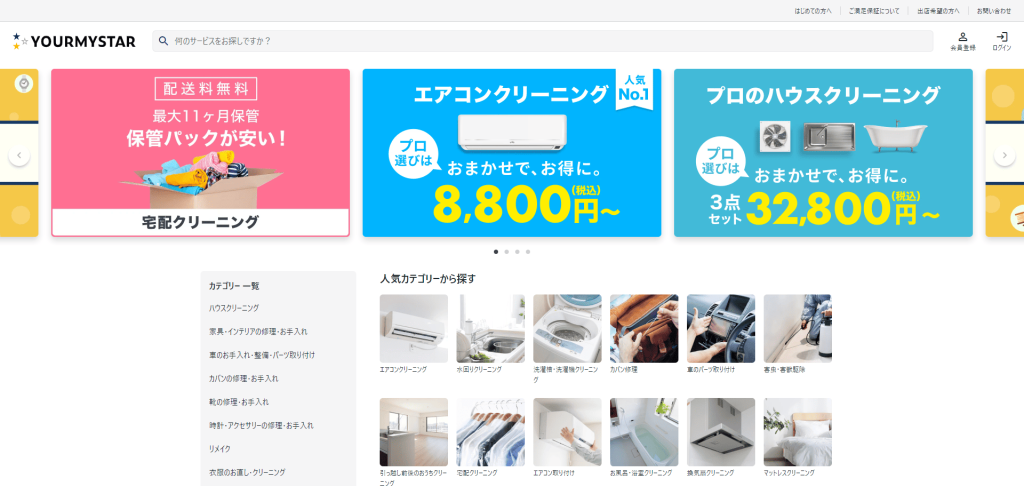Viewport: 1024px width, 486px height.
Task: Open ご満足保証について link
Action: pyautogui.click(x=874, y=11)
